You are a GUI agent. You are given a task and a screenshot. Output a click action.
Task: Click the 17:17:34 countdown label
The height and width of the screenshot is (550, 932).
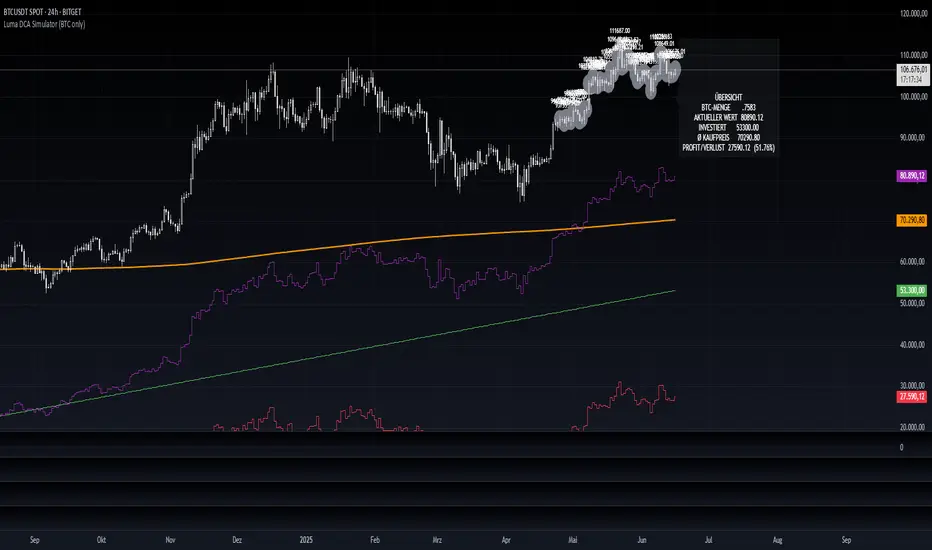pyautogui.click(x=911, y=80)
